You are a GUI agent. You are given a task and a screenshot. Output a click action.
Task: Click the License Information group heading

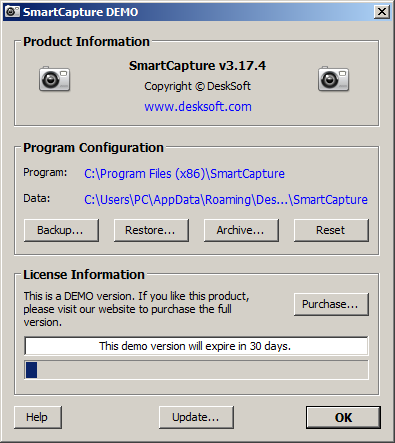(x=84, y=275)
